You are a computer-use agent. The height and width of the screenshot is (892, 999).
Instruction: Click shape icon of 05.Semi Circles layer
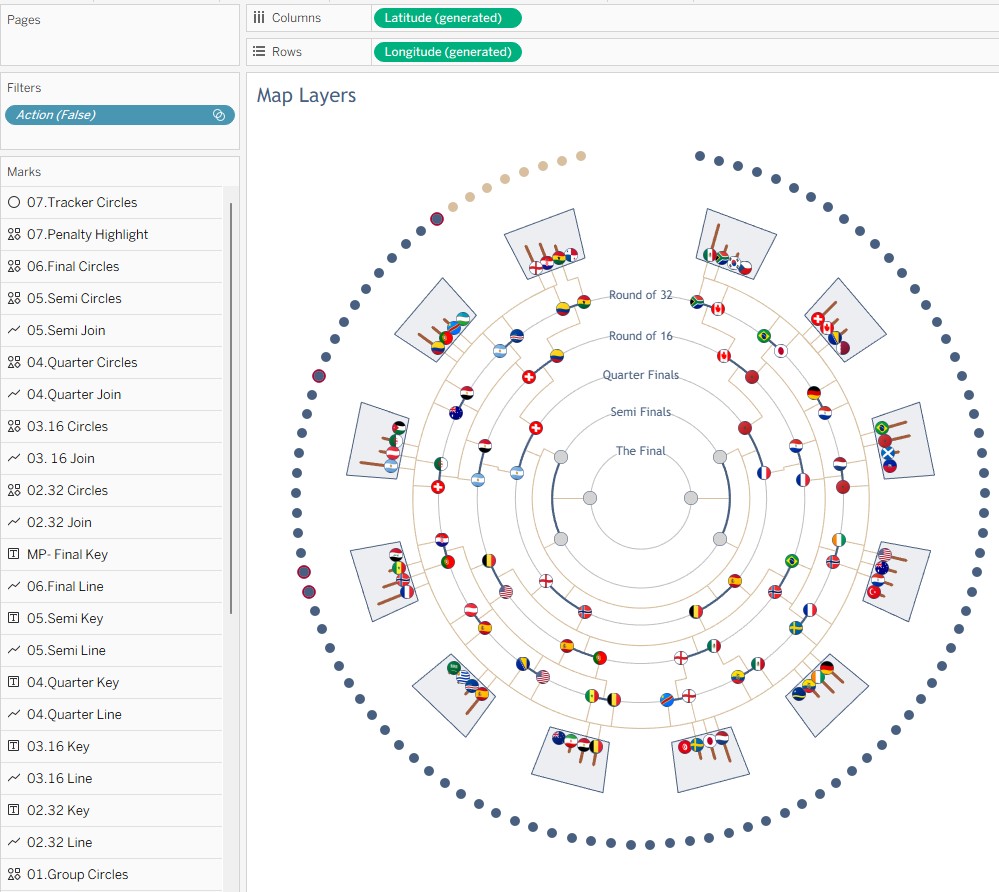(14, 298)
